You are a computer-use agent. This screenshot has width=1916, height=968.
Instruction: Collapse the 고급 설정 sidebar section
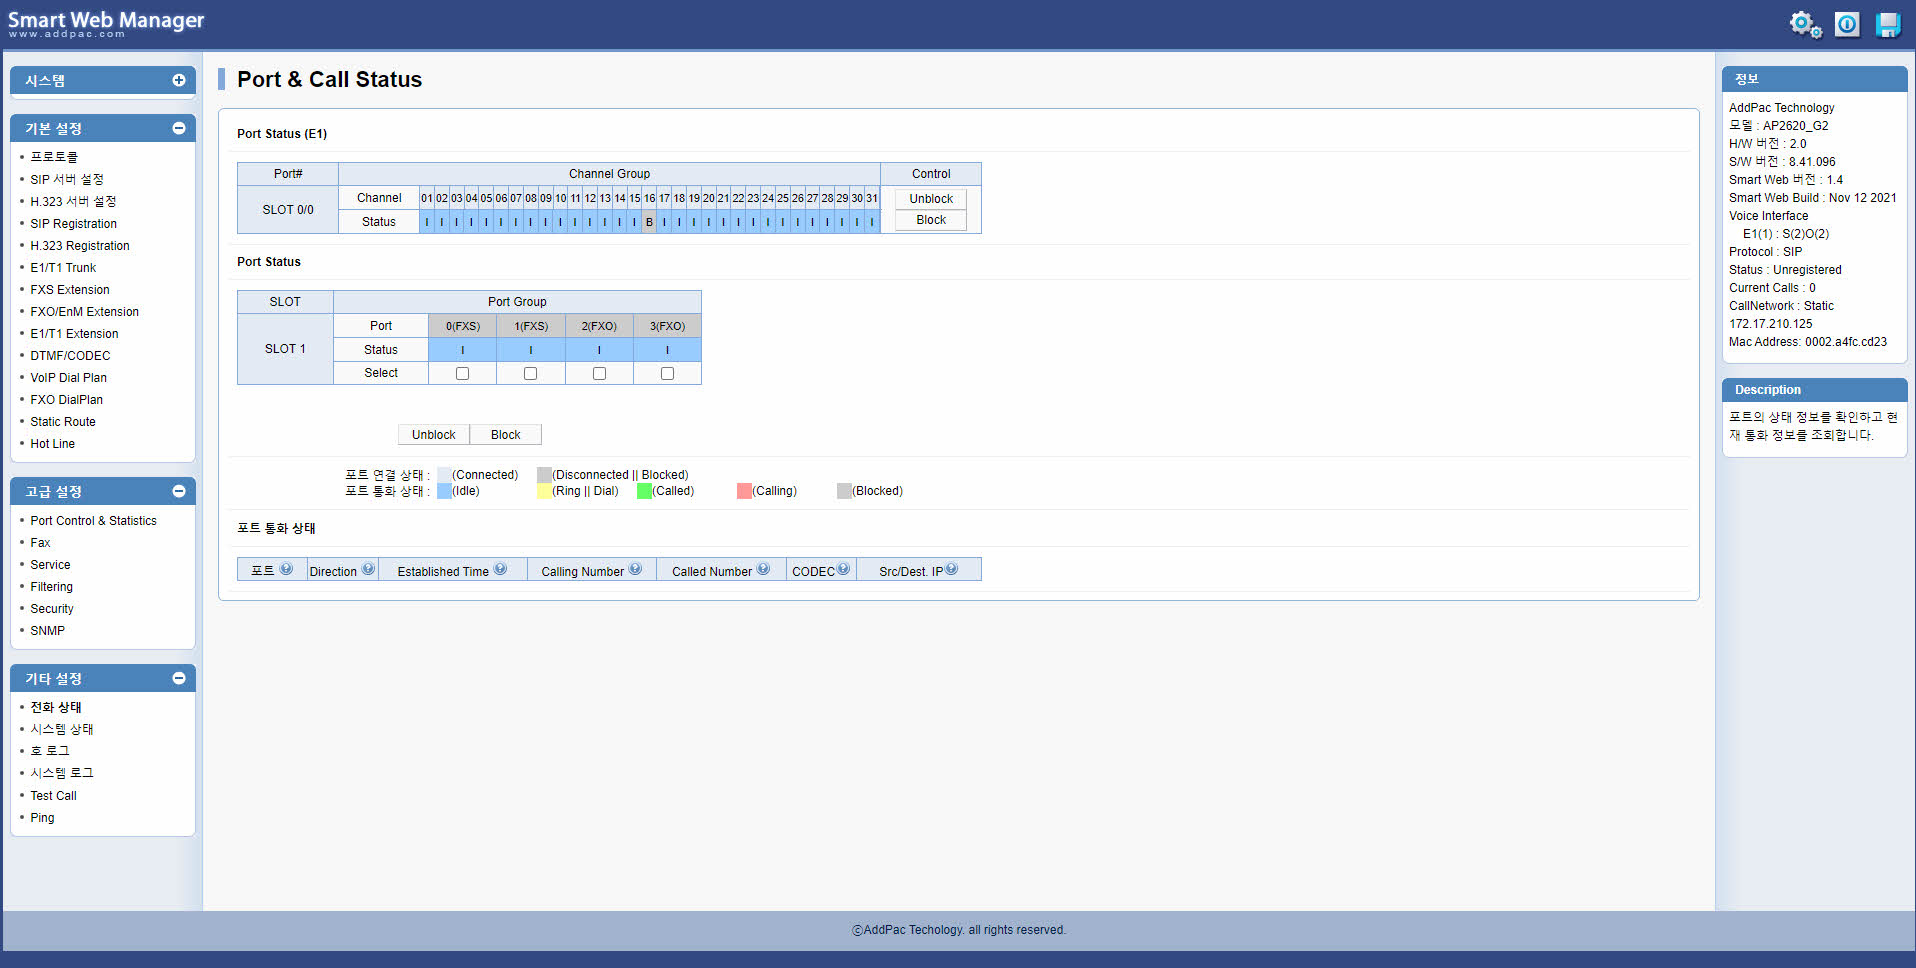point(179,491)
